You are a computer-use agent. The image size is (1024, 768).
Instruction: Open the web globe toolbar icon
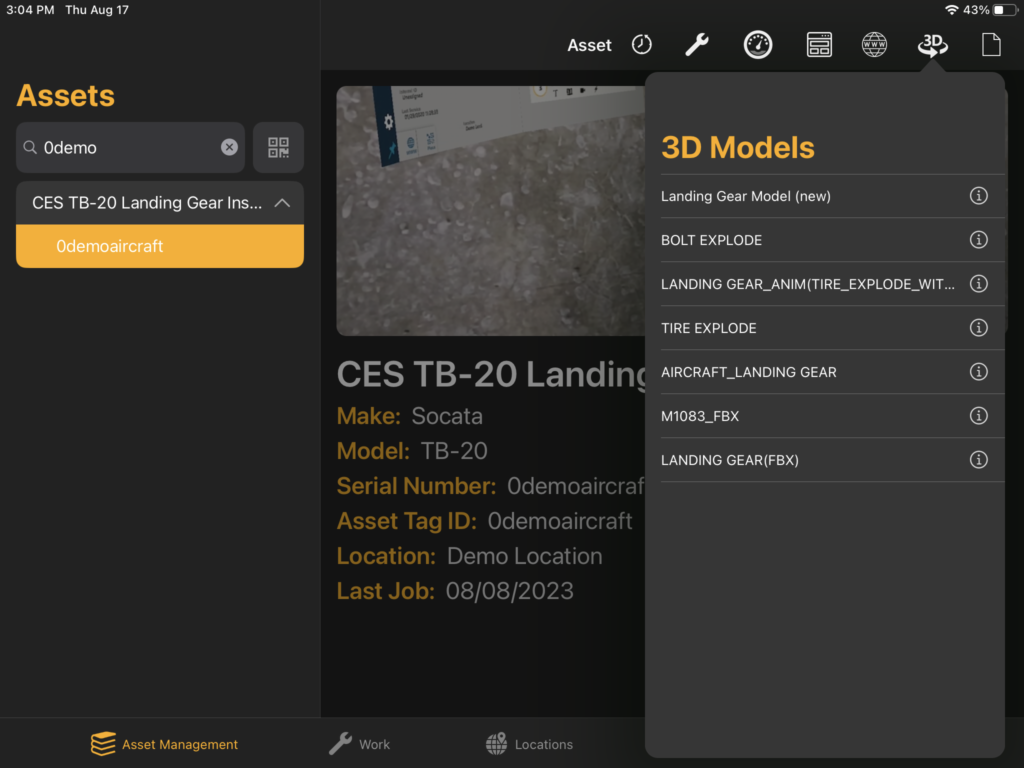(x=874, y=44)
